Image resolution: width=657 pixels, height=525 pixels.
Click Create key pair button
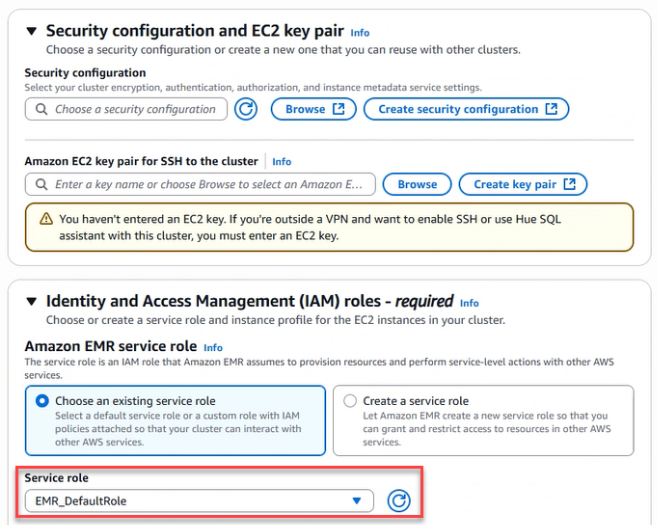(522, 184)
